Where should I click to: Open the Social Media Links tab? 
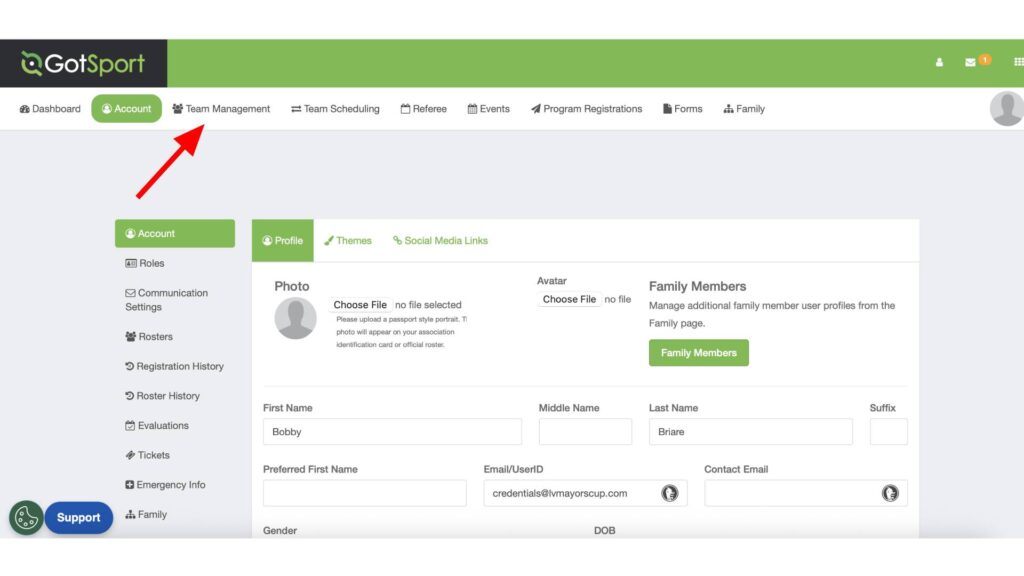pos(440,241)
